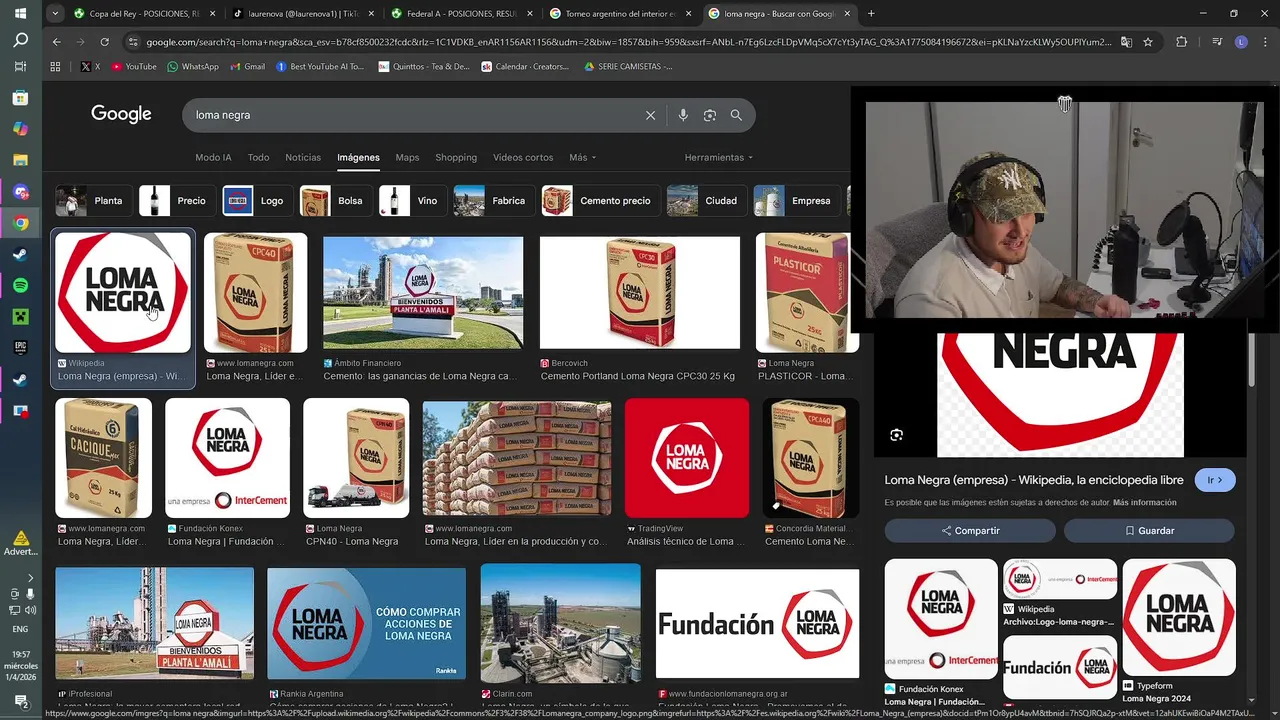
Task: Translate this page icon in address bar
Action: click(1126, 42)
